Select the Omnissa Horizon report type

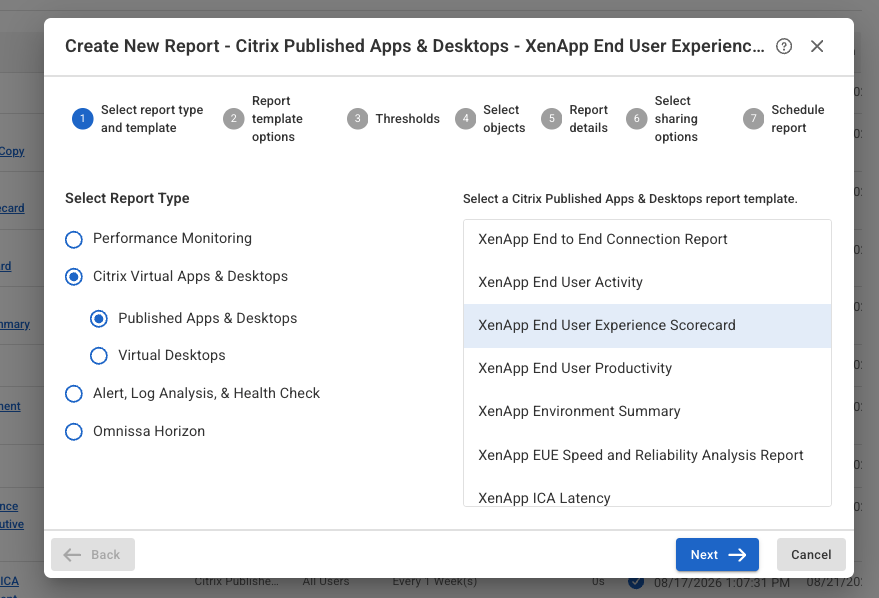(x=73, y=432)
